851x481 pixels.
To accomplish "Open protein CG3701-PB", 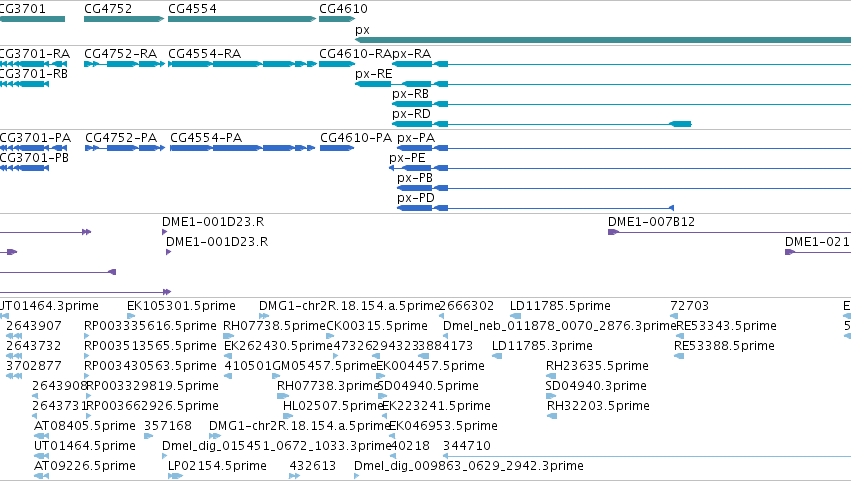I will coord(34,158).
